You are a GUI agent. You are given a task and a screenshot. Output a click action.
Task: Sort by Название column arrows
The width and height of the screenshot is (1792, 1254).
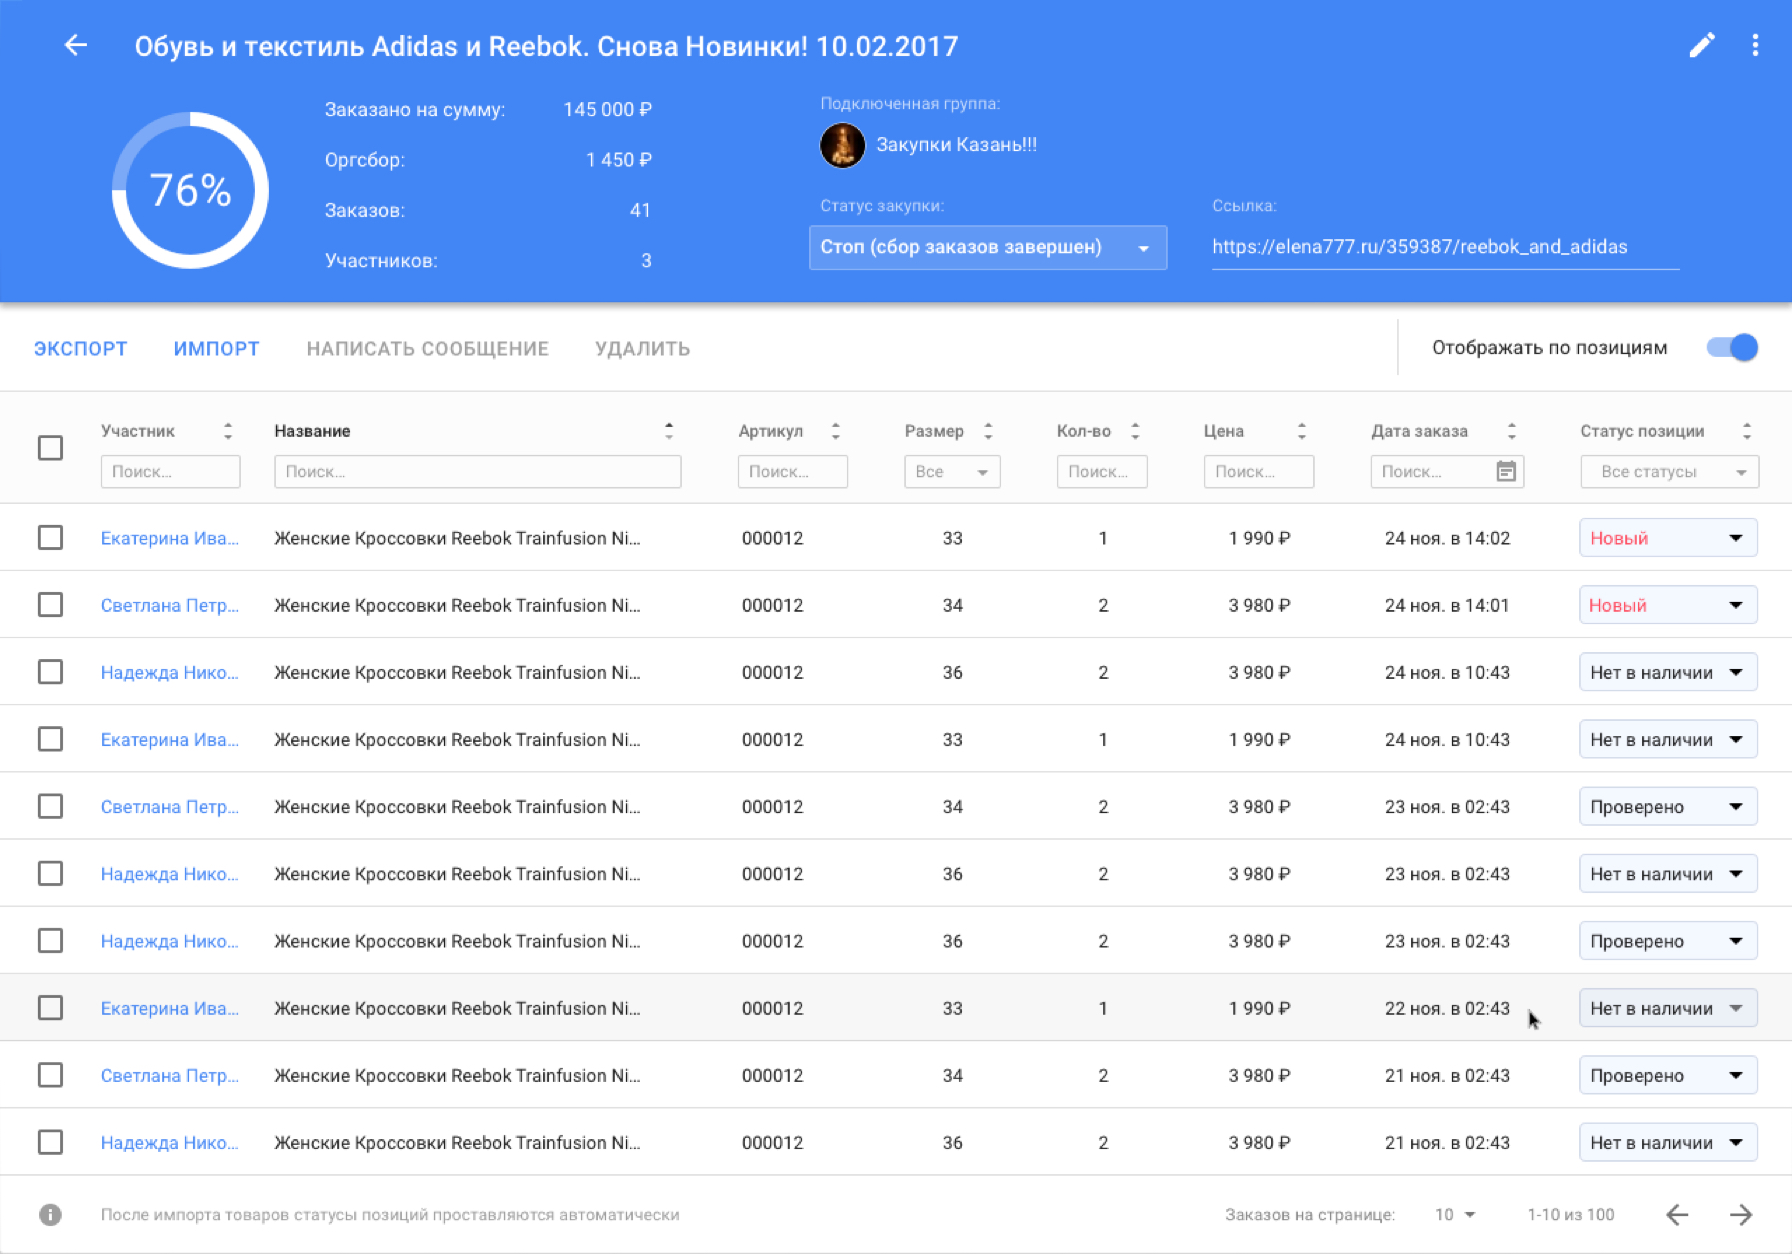(669, 431)
